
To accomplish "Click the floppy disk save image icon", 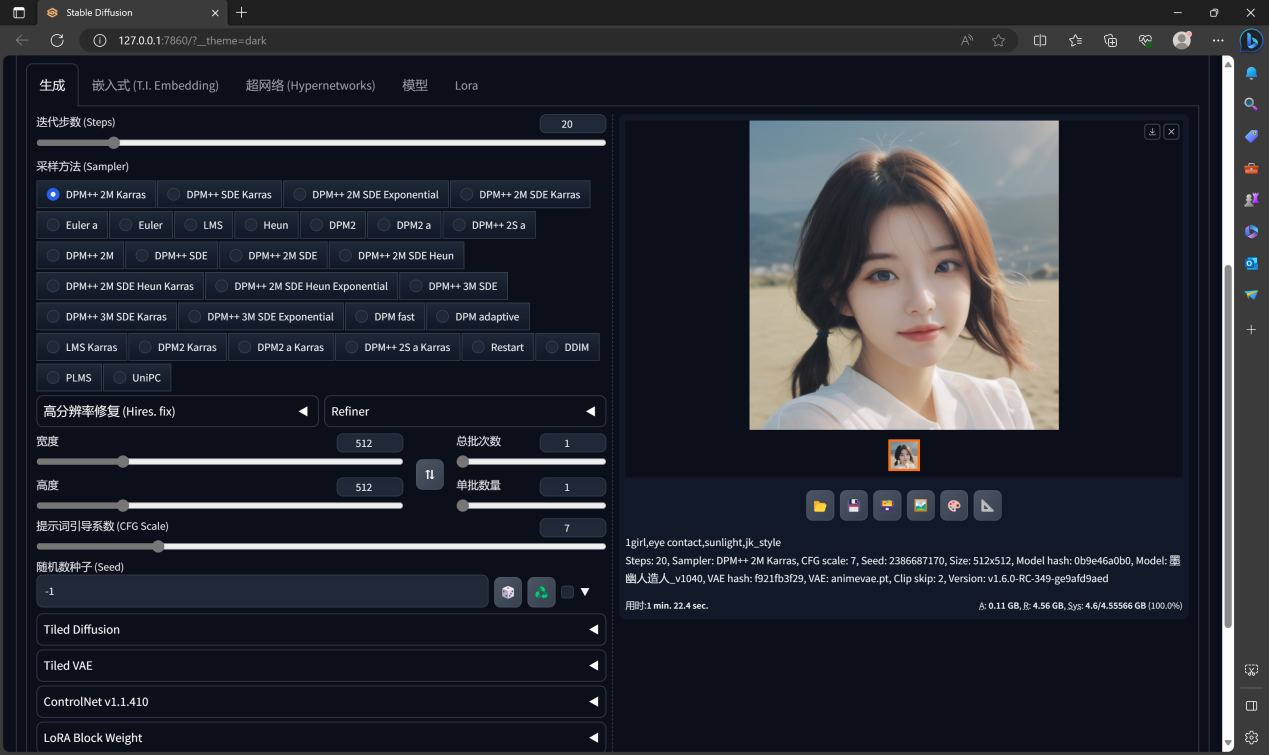I will 853,506.
